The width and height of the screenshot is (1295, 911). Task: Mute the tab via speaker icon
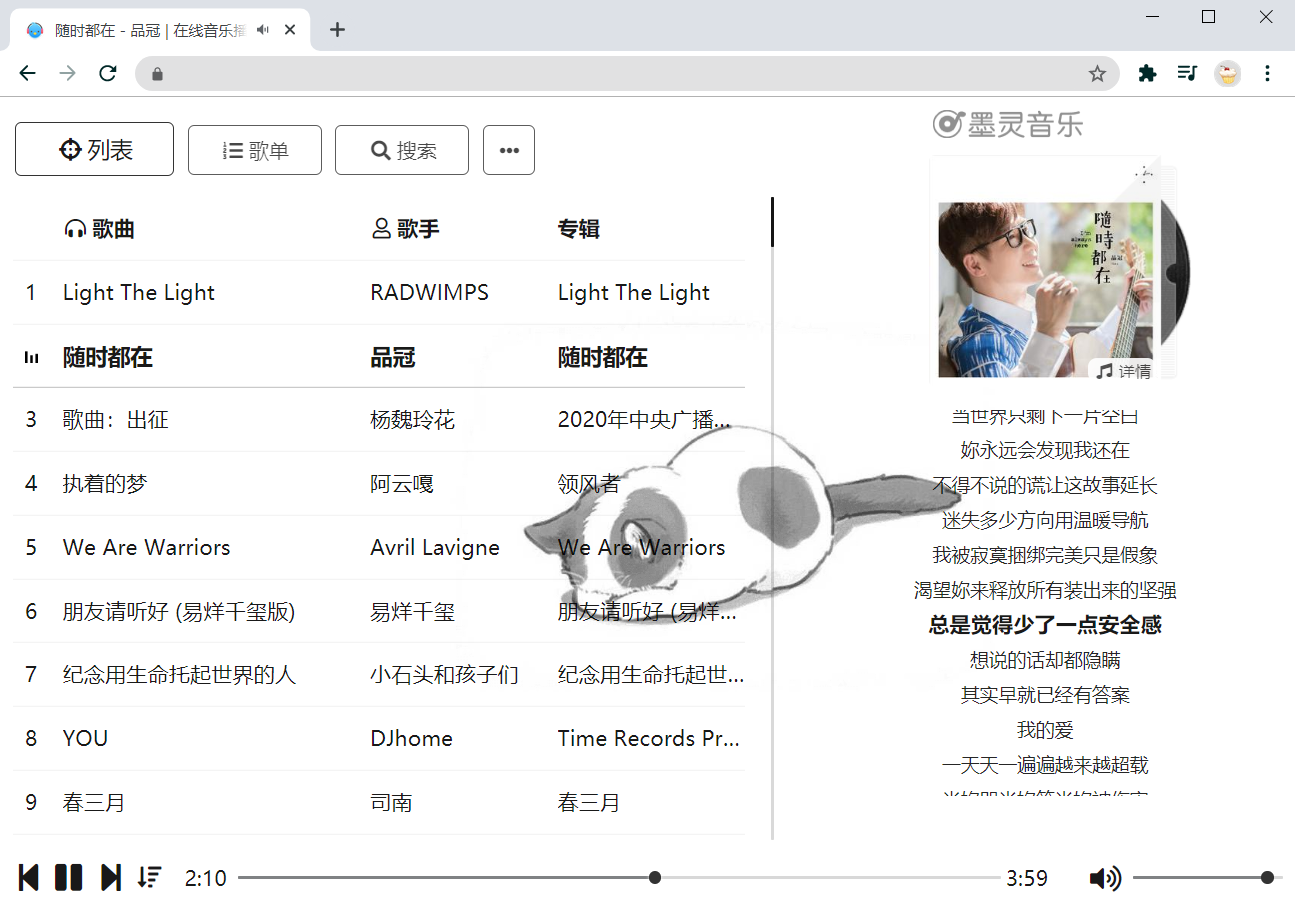[263, 30]
